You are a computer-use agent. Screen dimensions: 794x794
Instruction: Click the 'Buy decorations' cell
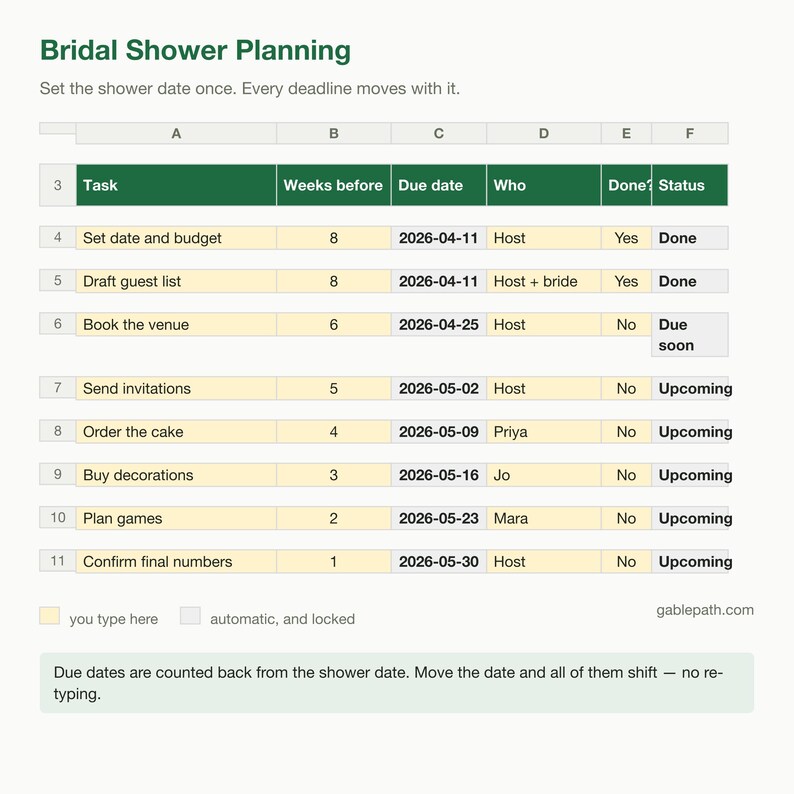[176, 475]
